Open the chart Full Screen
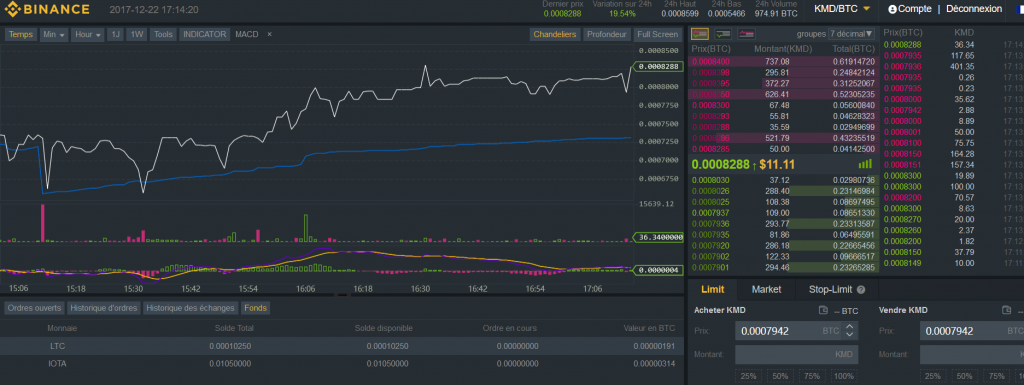Image resolution: width=1024 pixels, height=385 pixels. (x=658, y=34)
